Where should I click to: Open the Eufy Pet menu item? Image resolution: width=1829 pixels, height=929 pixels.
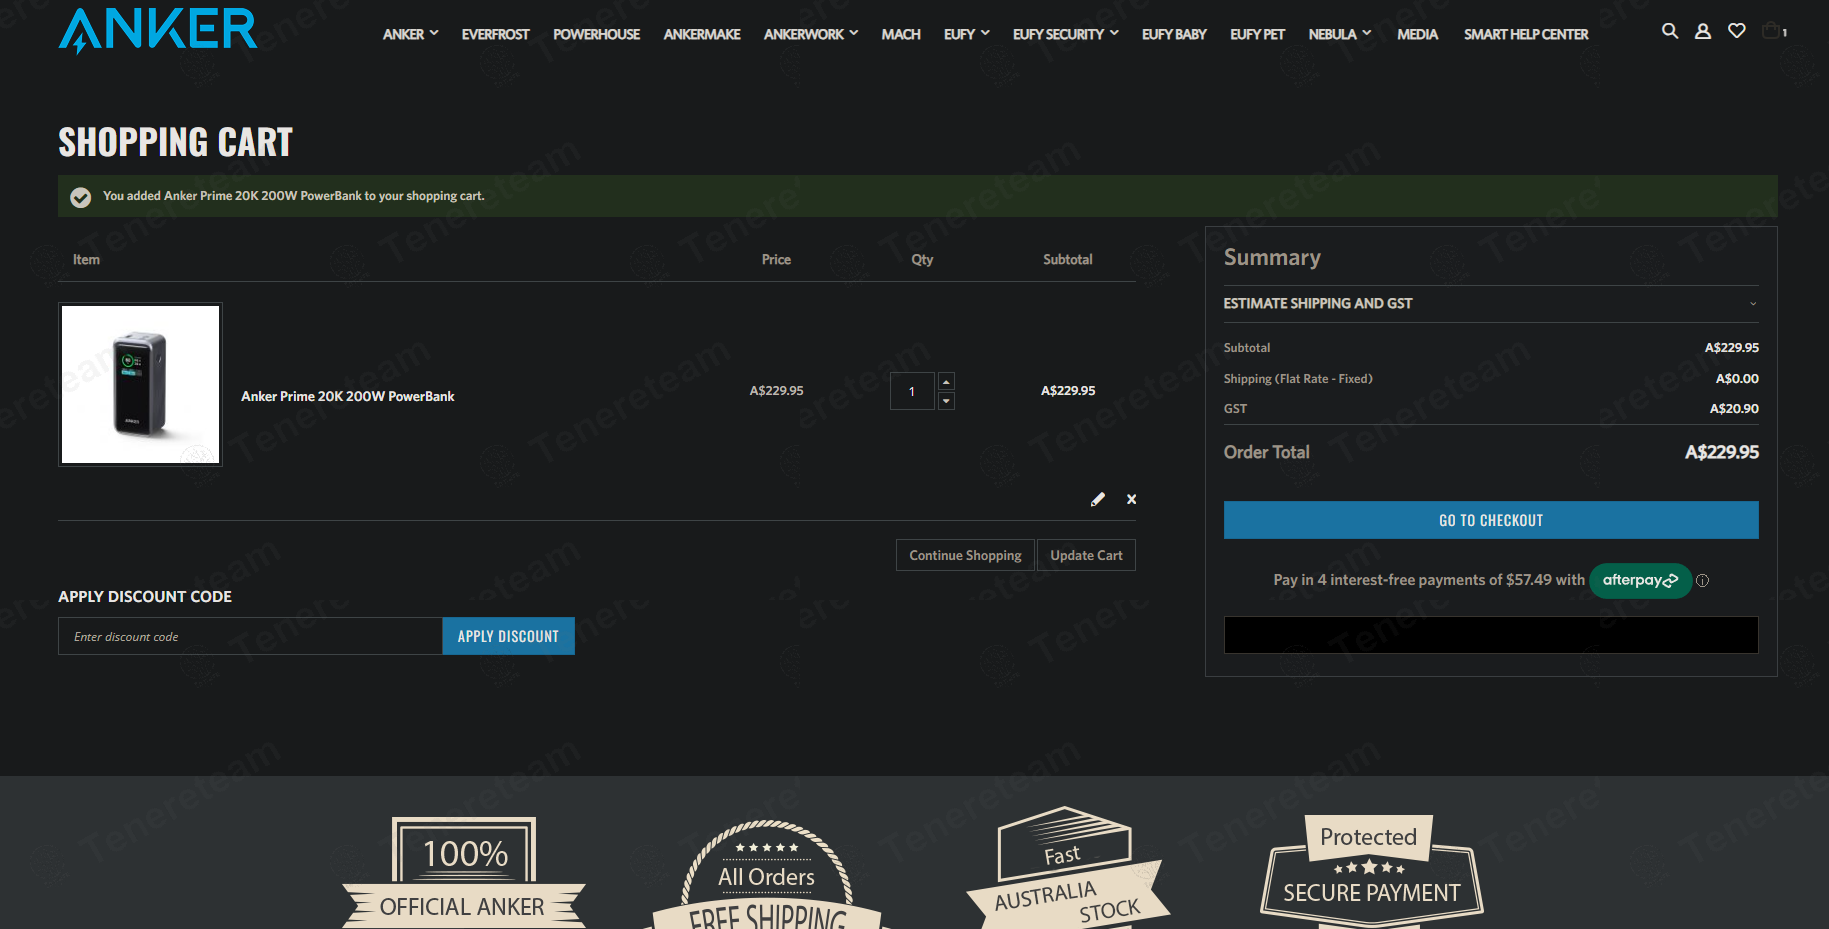(1257, 34)
